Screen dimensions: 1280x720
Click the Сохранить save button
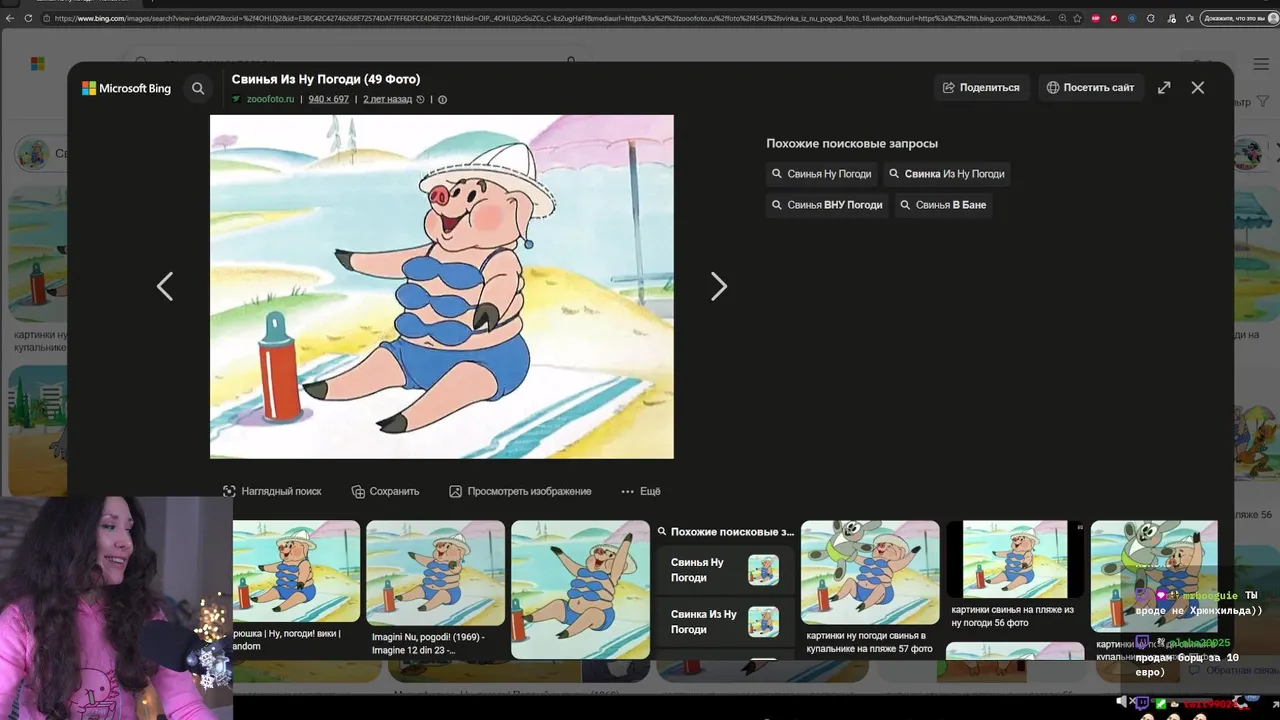click(x=385, y=491)
